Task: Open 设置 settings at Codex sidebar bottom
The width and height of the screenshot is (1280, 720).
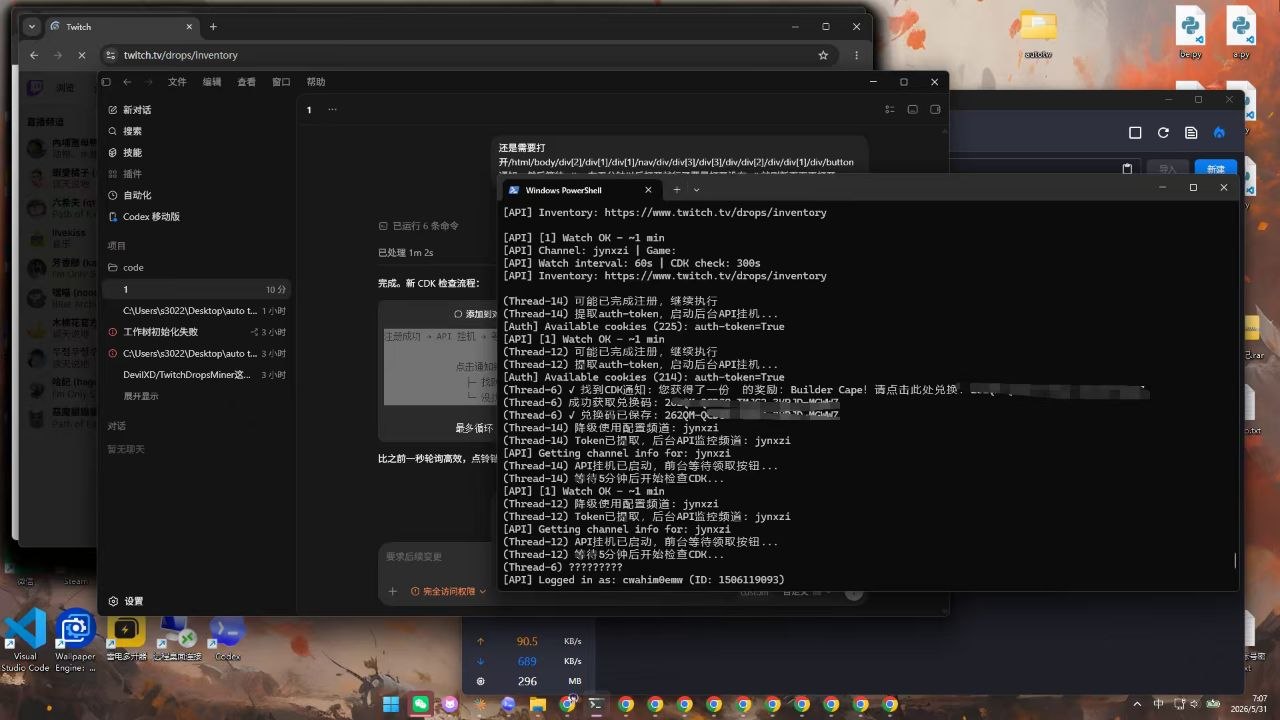Action: coord(126,601)
